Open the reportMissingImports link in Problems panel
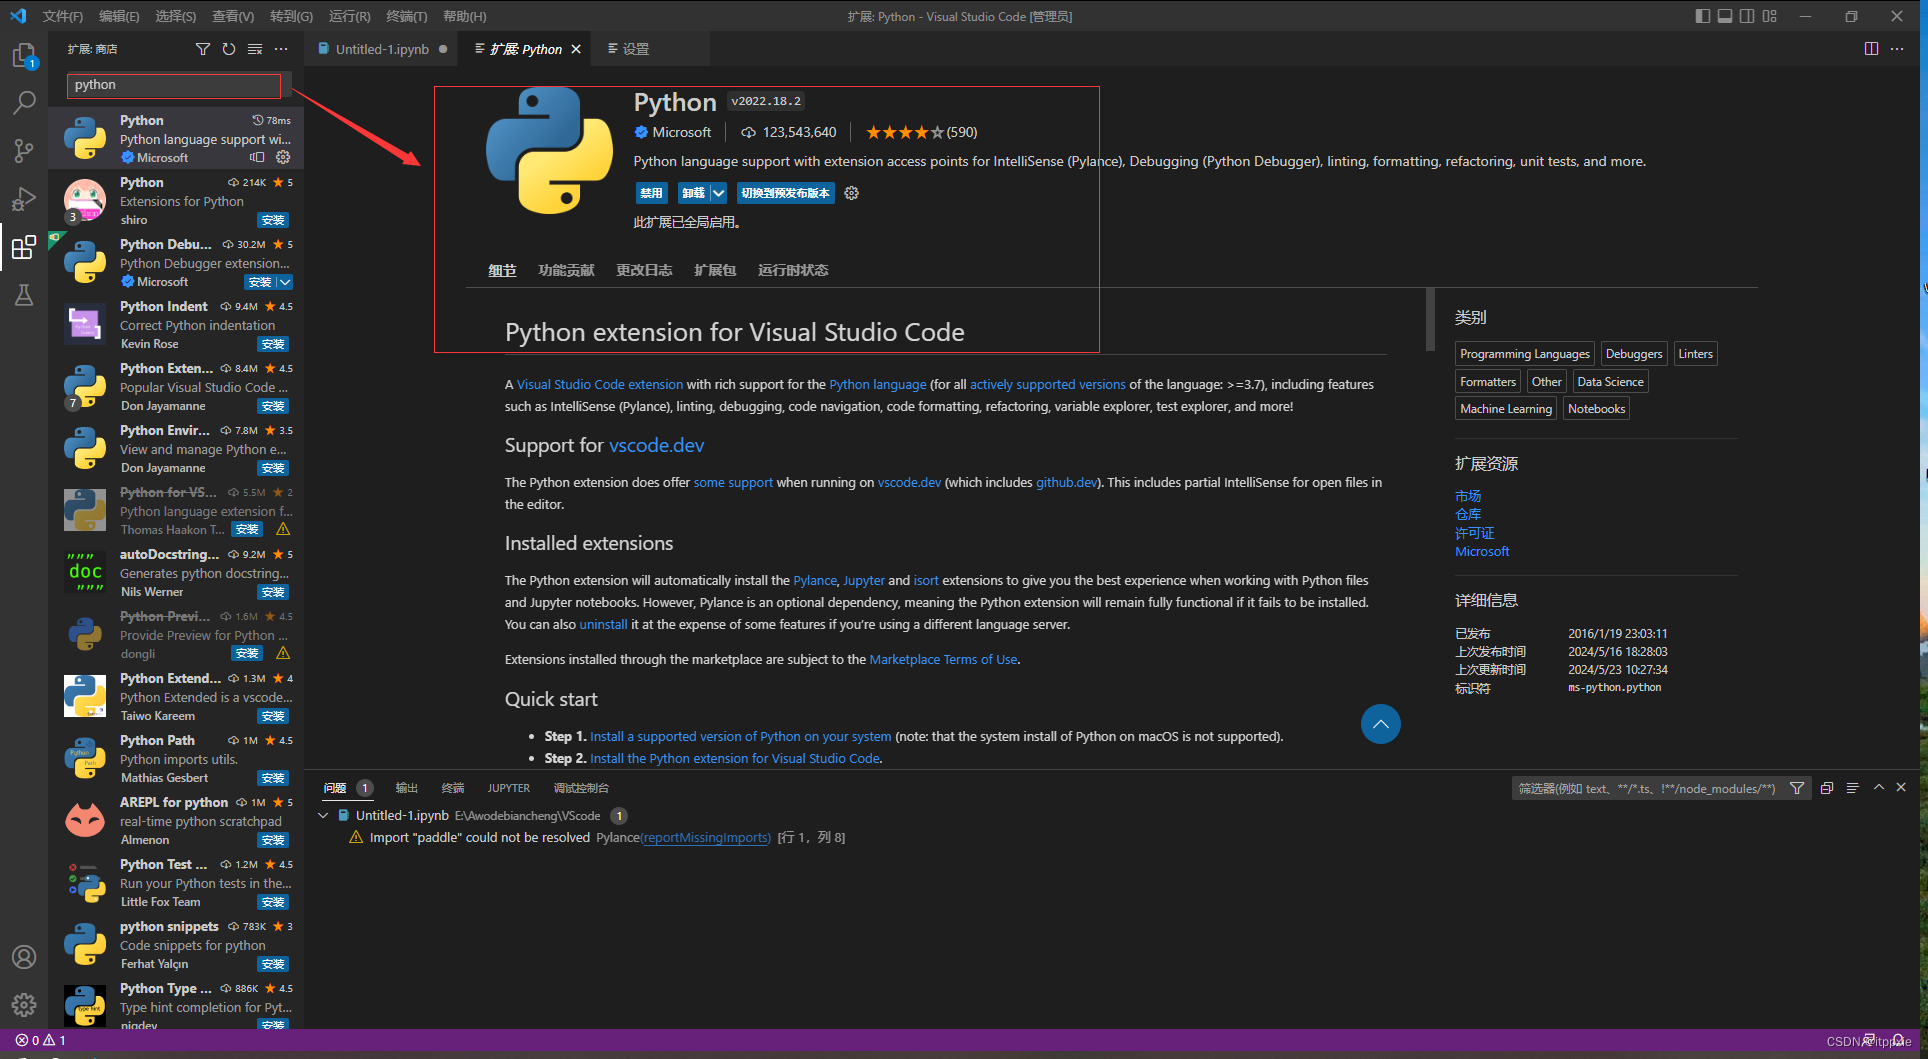The width and height of the screenshot is (1928, 1059). (705, 838)
